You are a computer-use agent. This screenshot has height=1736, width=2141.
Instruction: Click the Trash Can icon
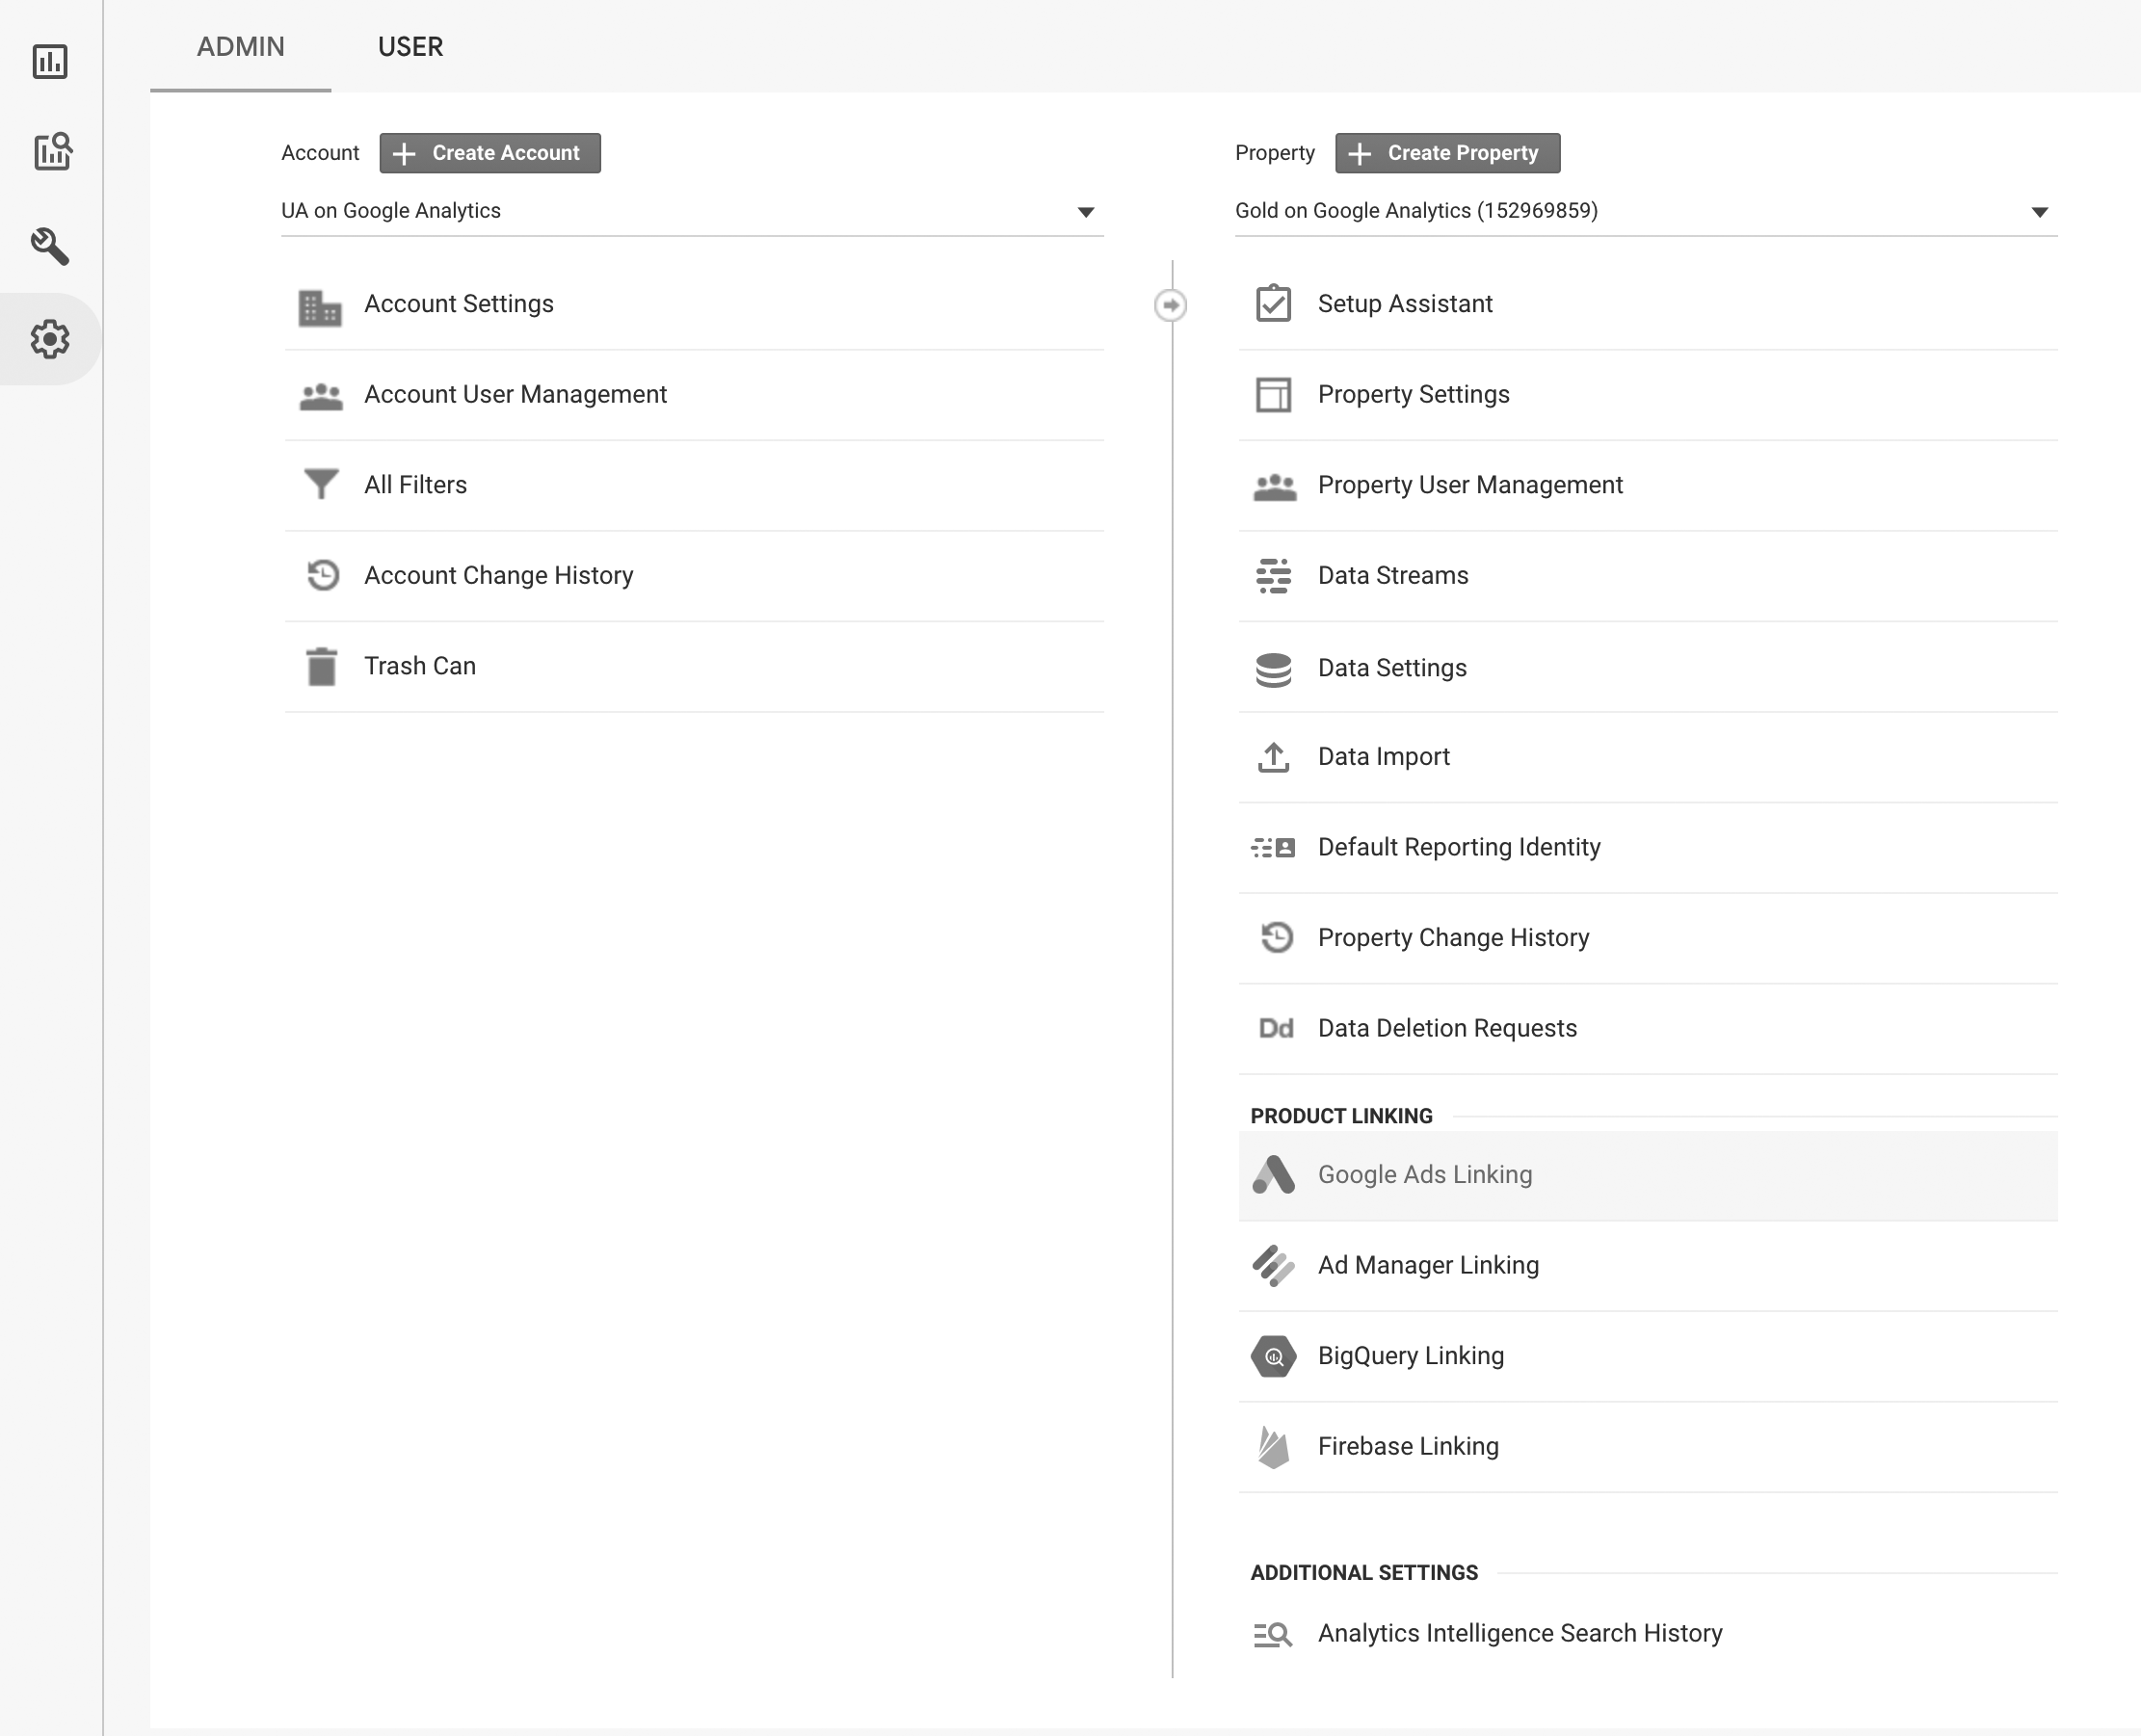tap(321, 666)
